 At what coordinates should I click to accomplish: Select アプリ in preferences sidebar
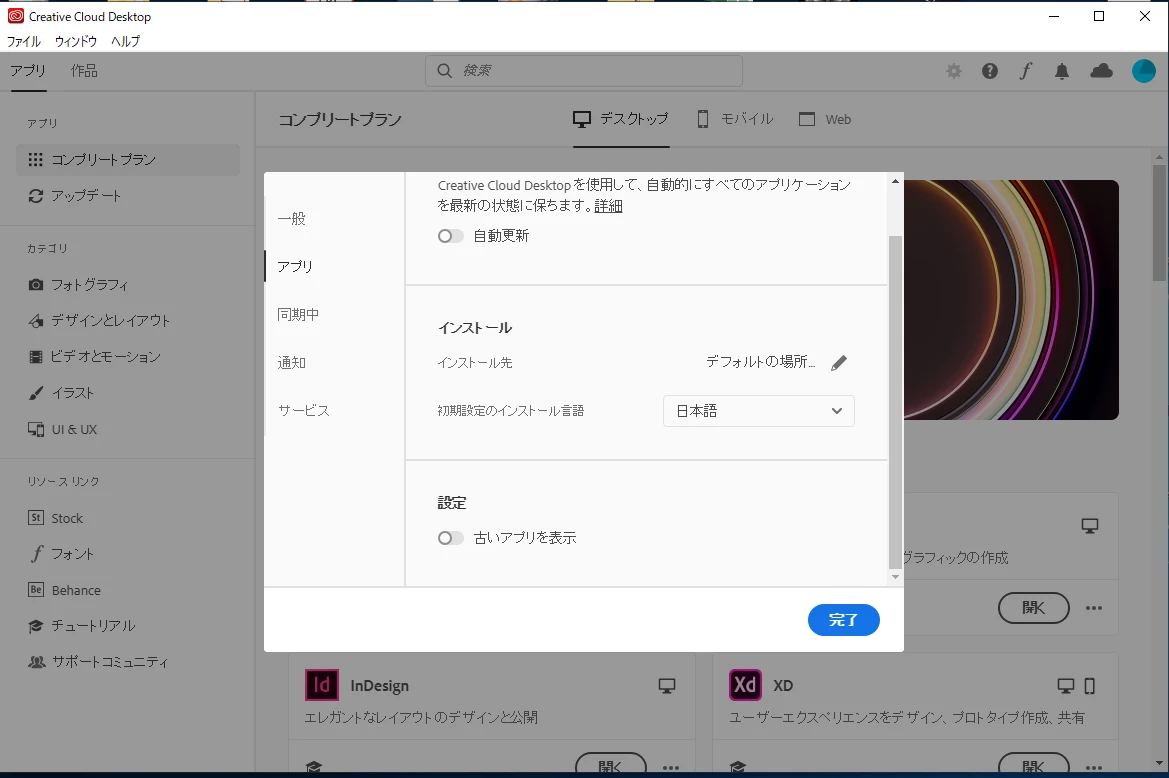coord(294,267)
